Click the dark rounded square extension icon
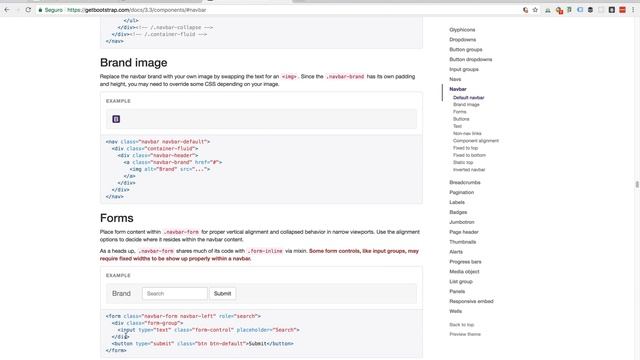The image size is (640, 360). [x=611, y=10]
